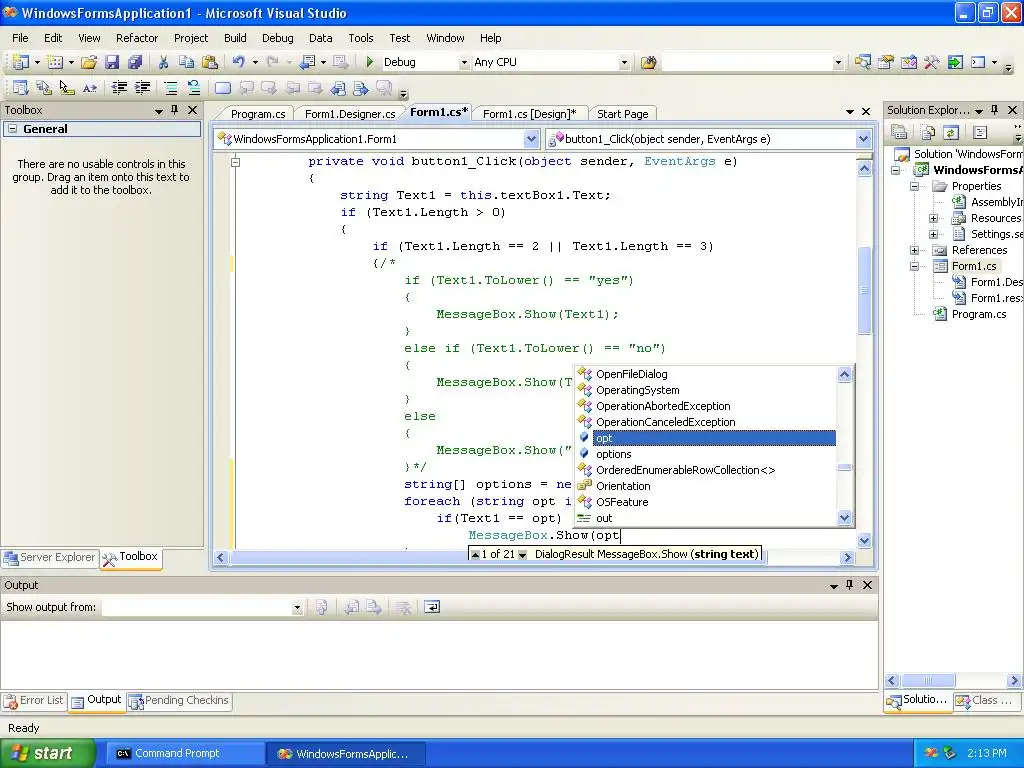Screen dimensions: 1024x768
Task: Expand the Resources node in Solution Explorer
Action: coord(933,218)
